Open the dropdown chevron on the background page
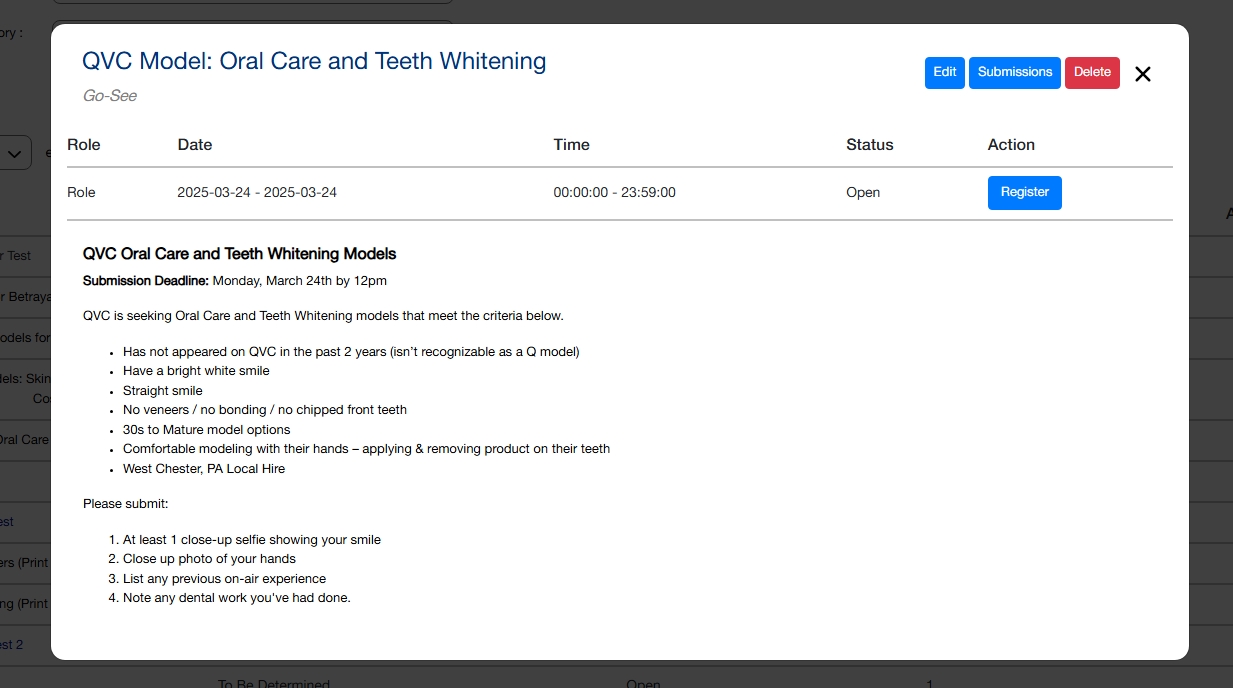 (x=15, y=154)
